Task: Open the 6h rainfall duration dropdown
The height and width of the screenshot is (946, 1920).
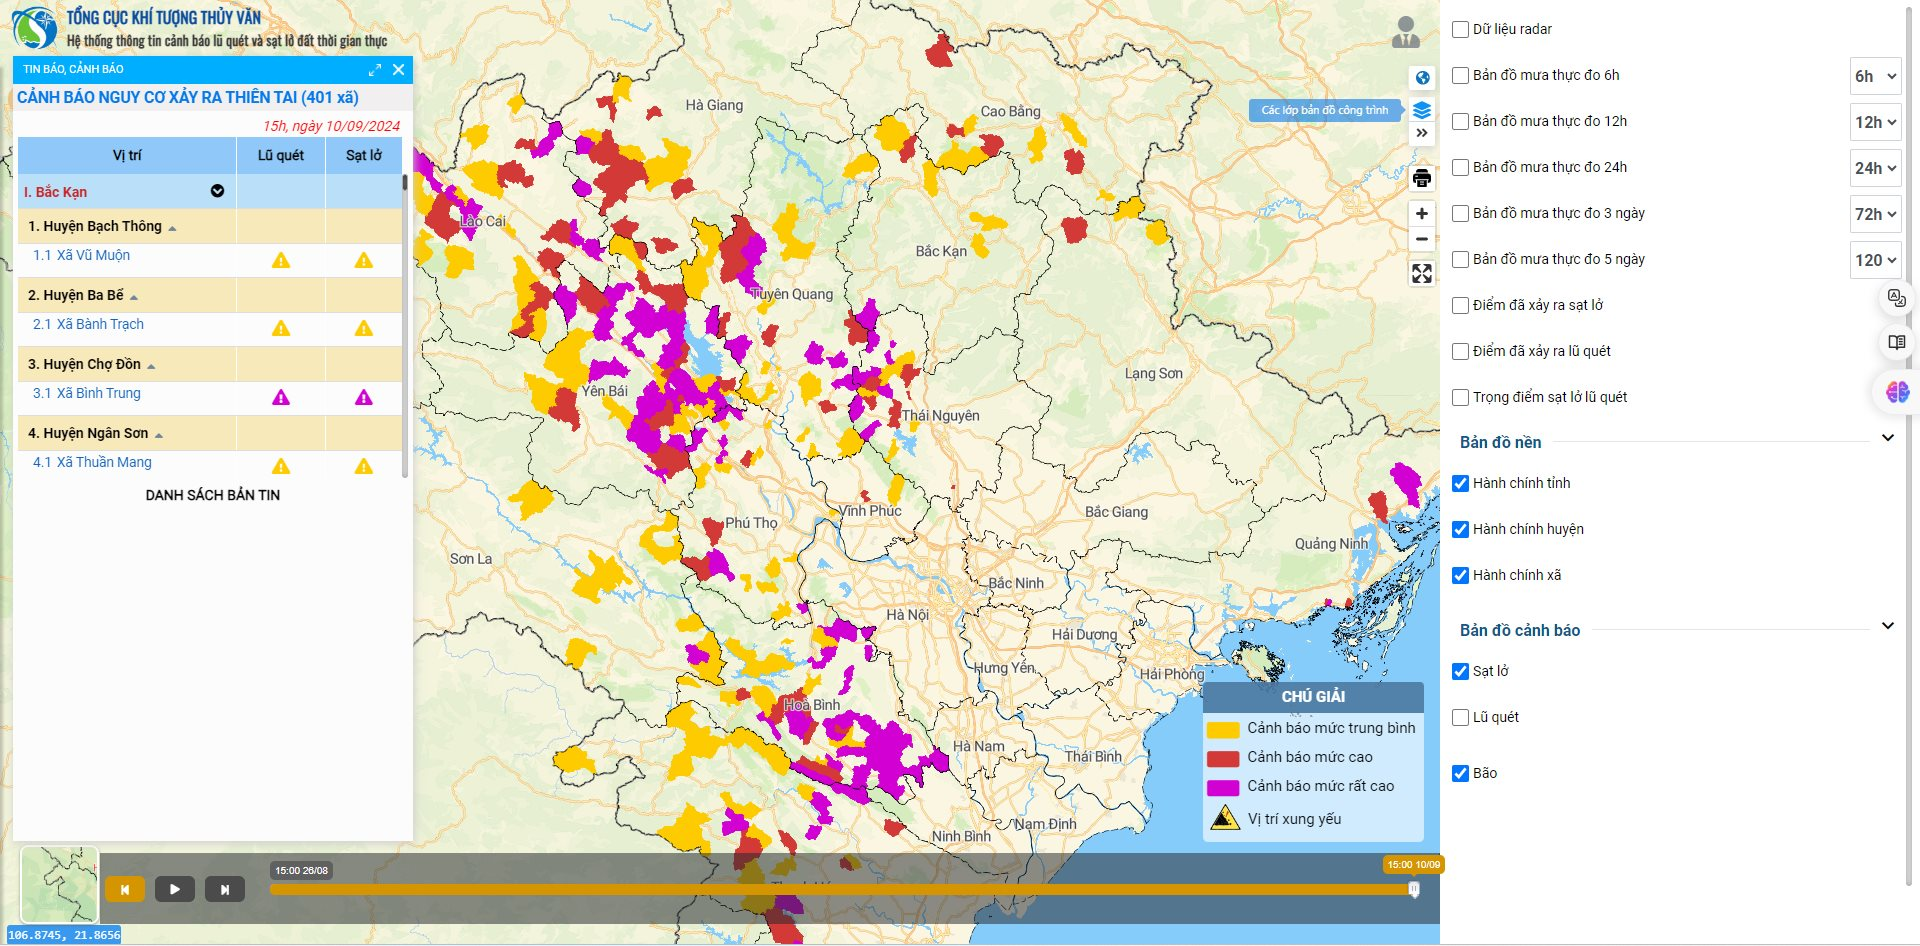Action: (1874, 76)
